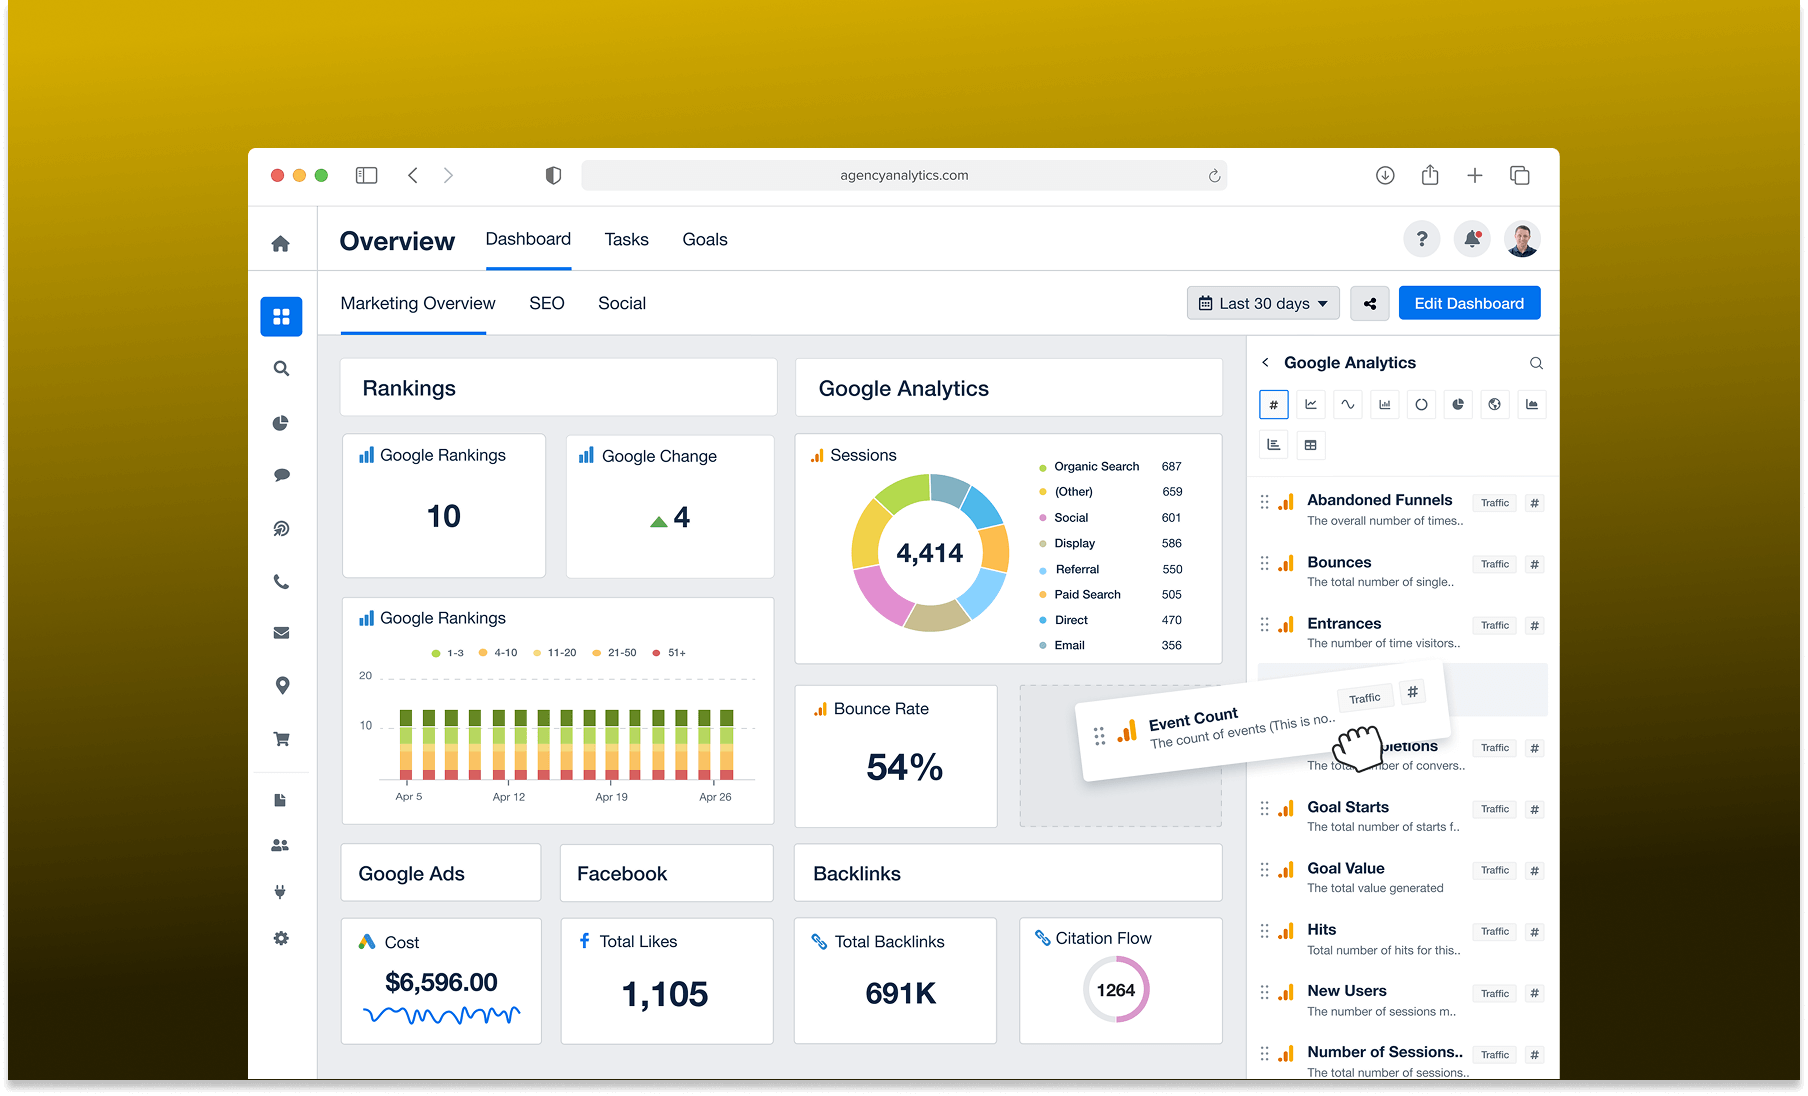This screenshot has height=1096, width=1808.
Task: Open the notifications bell
Action: point(1472,239)
